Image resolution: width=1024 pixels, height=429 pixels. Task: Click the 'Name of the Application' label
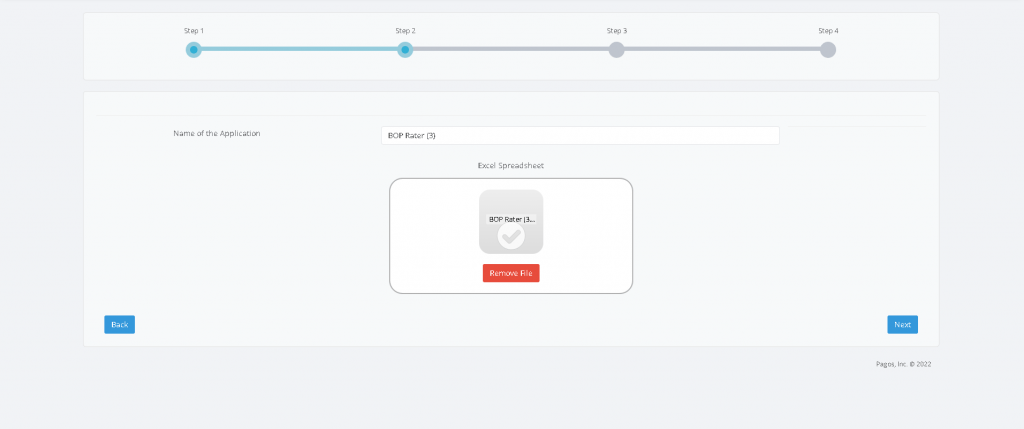point(217,133)
